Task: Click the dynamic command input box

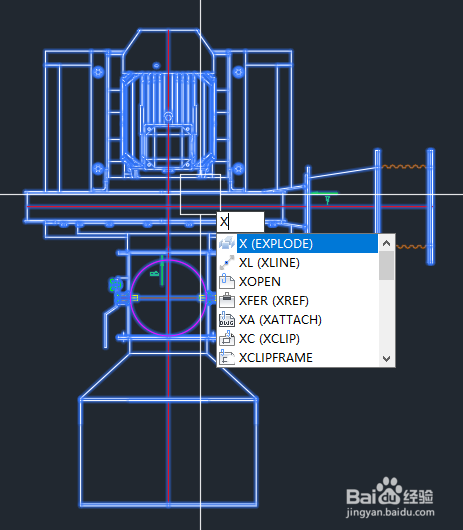Action: point(240,222)
